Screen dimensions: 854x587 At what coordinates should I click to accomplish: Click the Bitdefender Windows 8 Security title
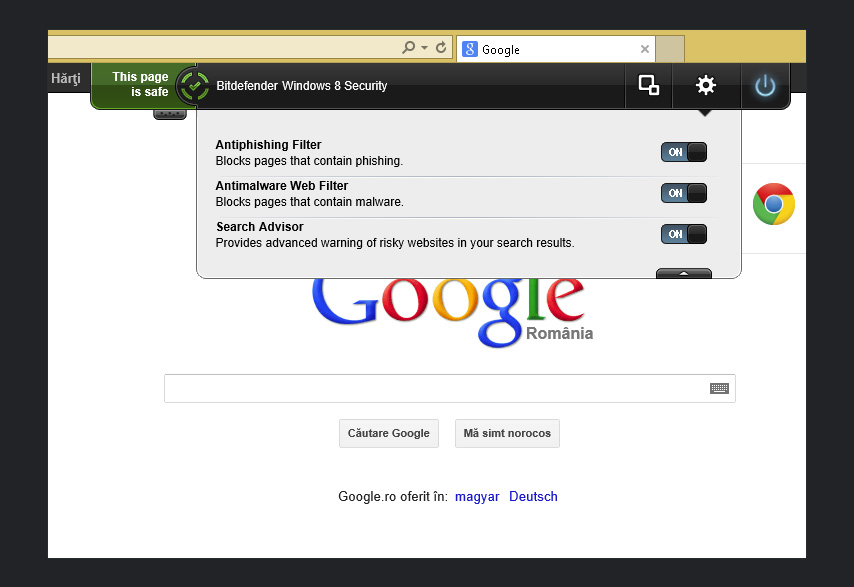click(302, 86)
